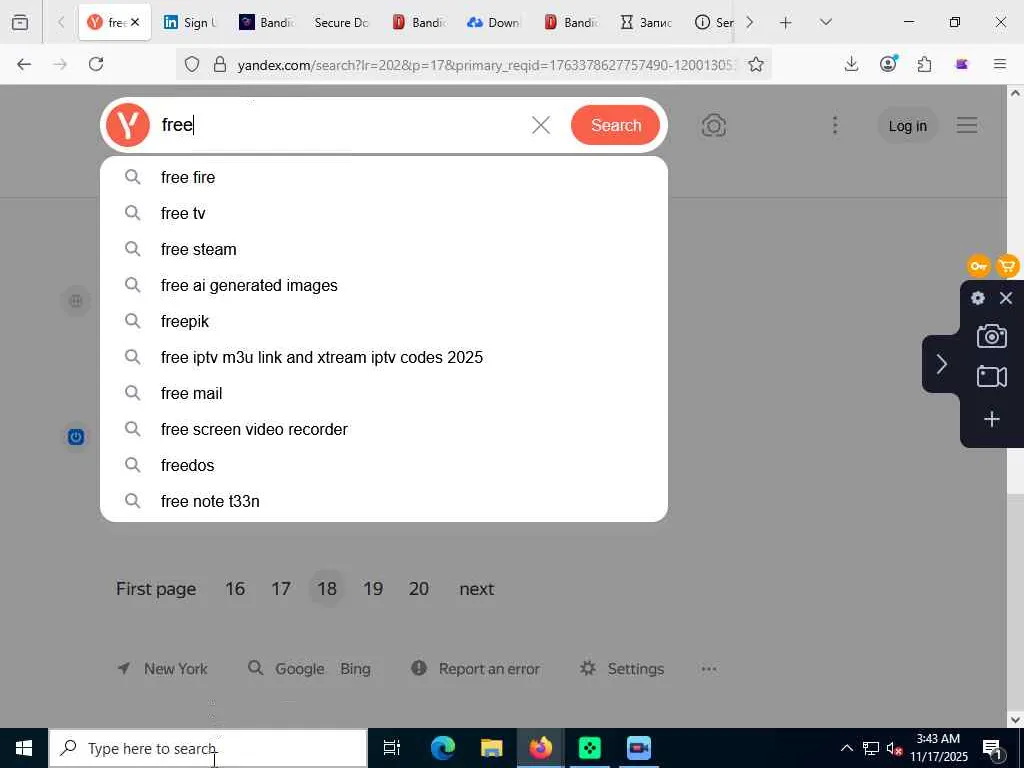Image resolution: width=1024 pixels, height=768 pixels.
Task: Go to results page 19
Action: click(x=373, y=588)
